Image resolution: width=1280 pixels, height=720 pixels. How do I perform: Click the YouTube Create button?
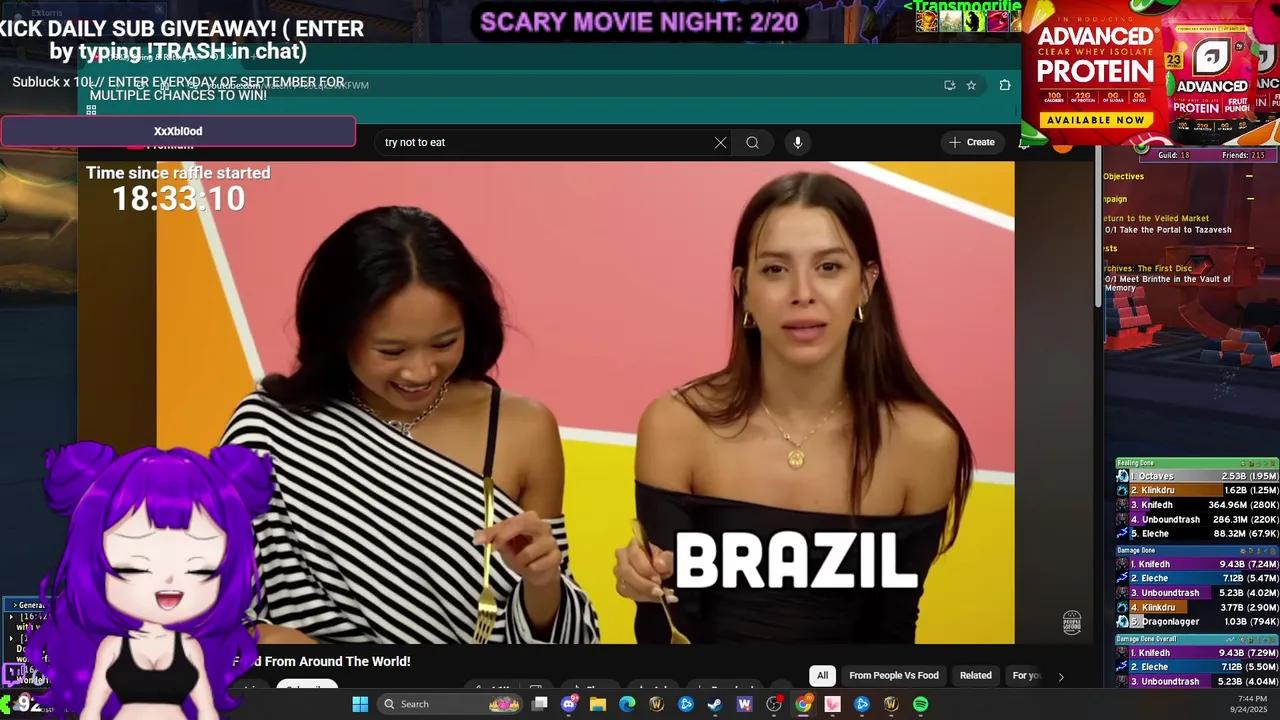(972, 142)
